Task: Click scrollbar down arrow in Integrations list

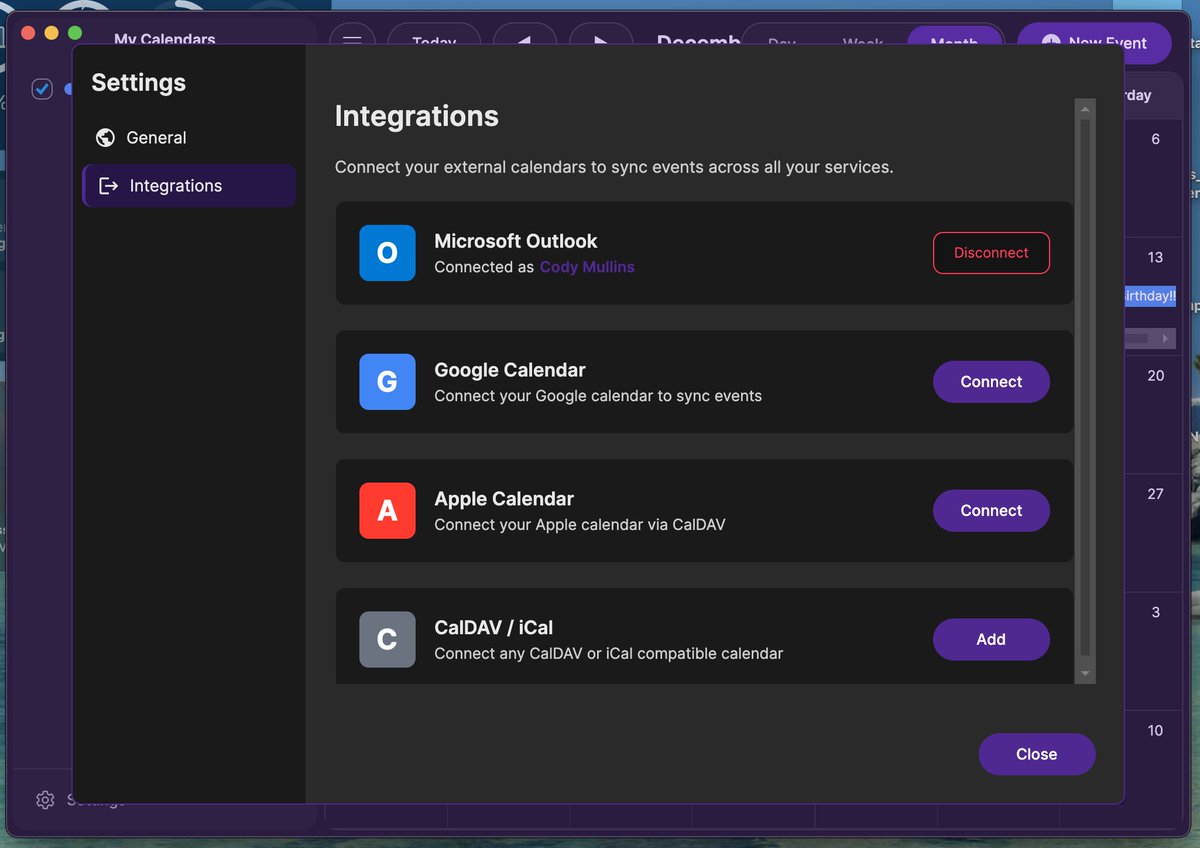Action: [1085, 675]
